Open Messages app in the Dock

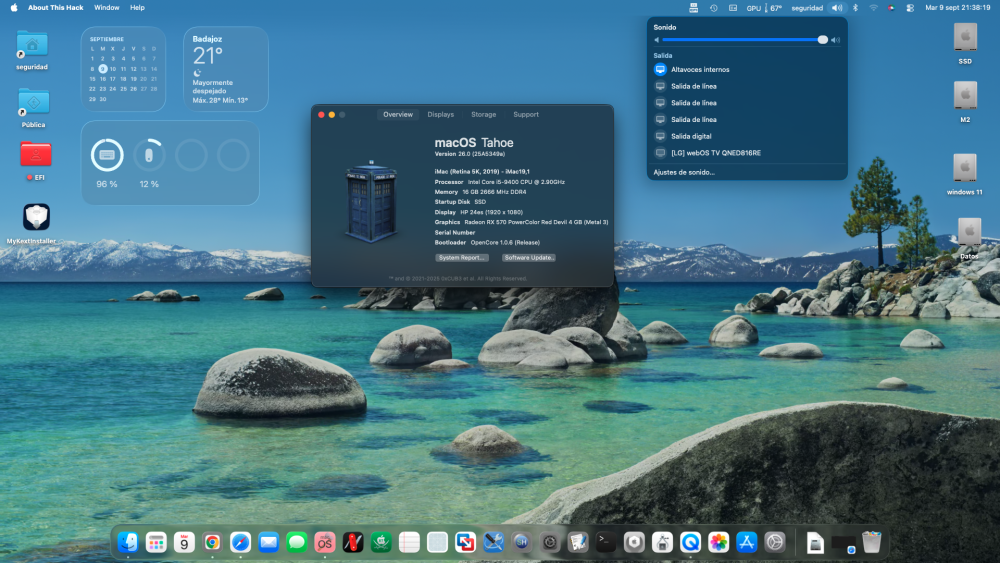point(297,542)
